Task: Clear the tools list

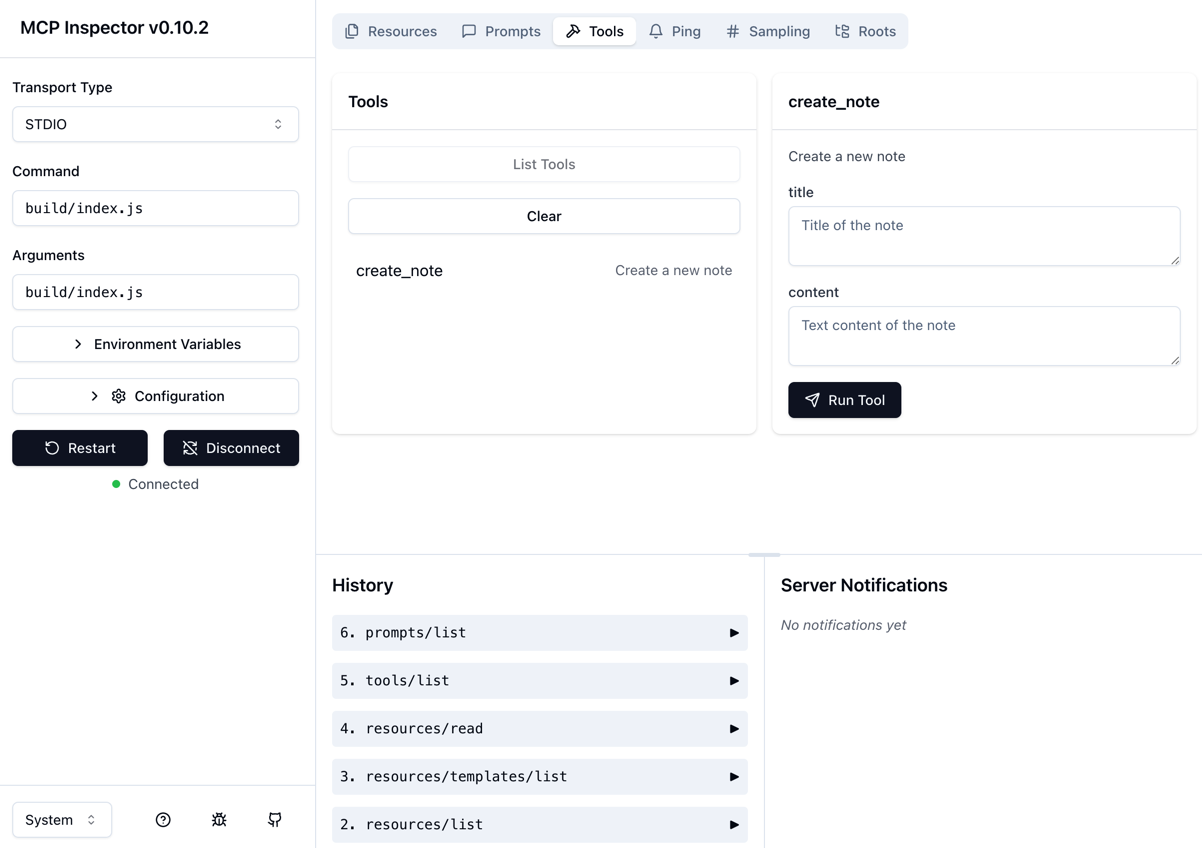Action: click(544, 216)
